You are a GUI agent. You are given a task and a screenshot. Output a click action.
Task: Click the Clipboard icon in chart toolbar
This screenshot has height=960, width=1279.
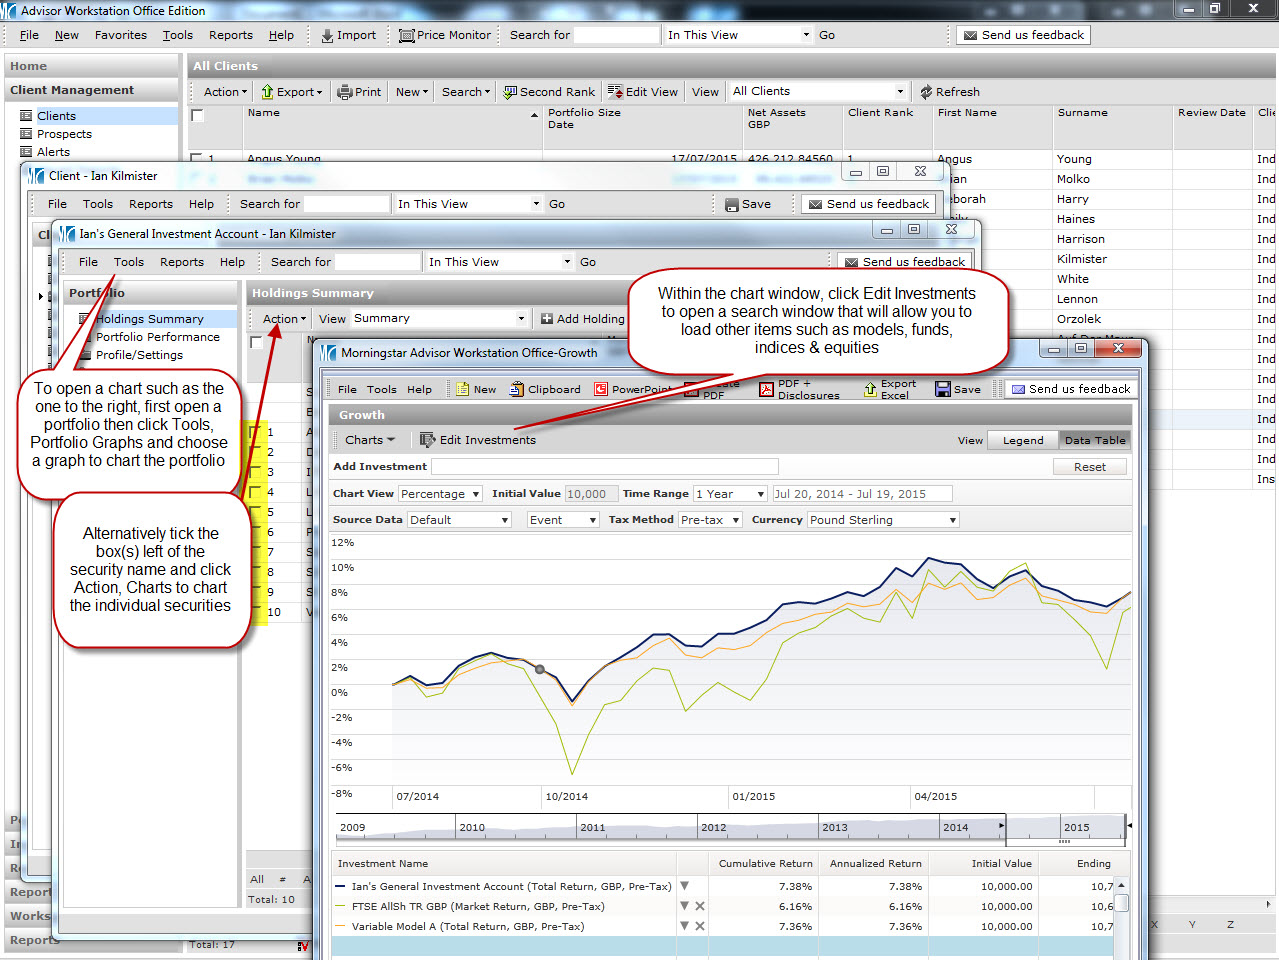click(x=517, y=389)
